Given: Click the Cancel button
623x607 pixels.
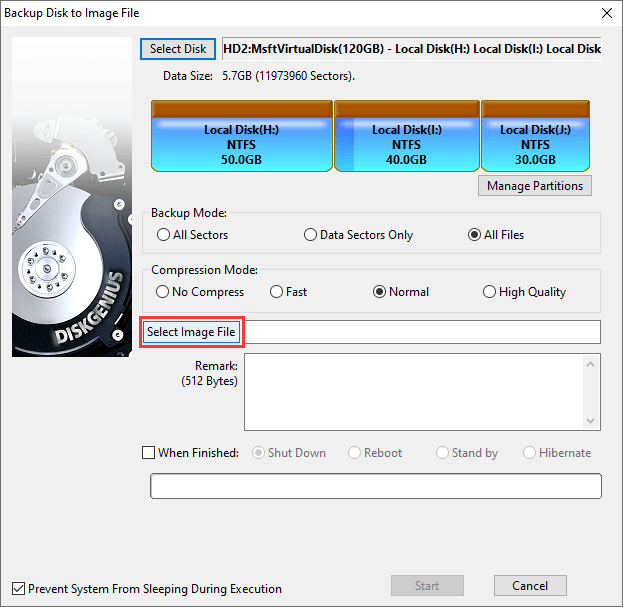Looking at the screenshot, I should point(530,586).
